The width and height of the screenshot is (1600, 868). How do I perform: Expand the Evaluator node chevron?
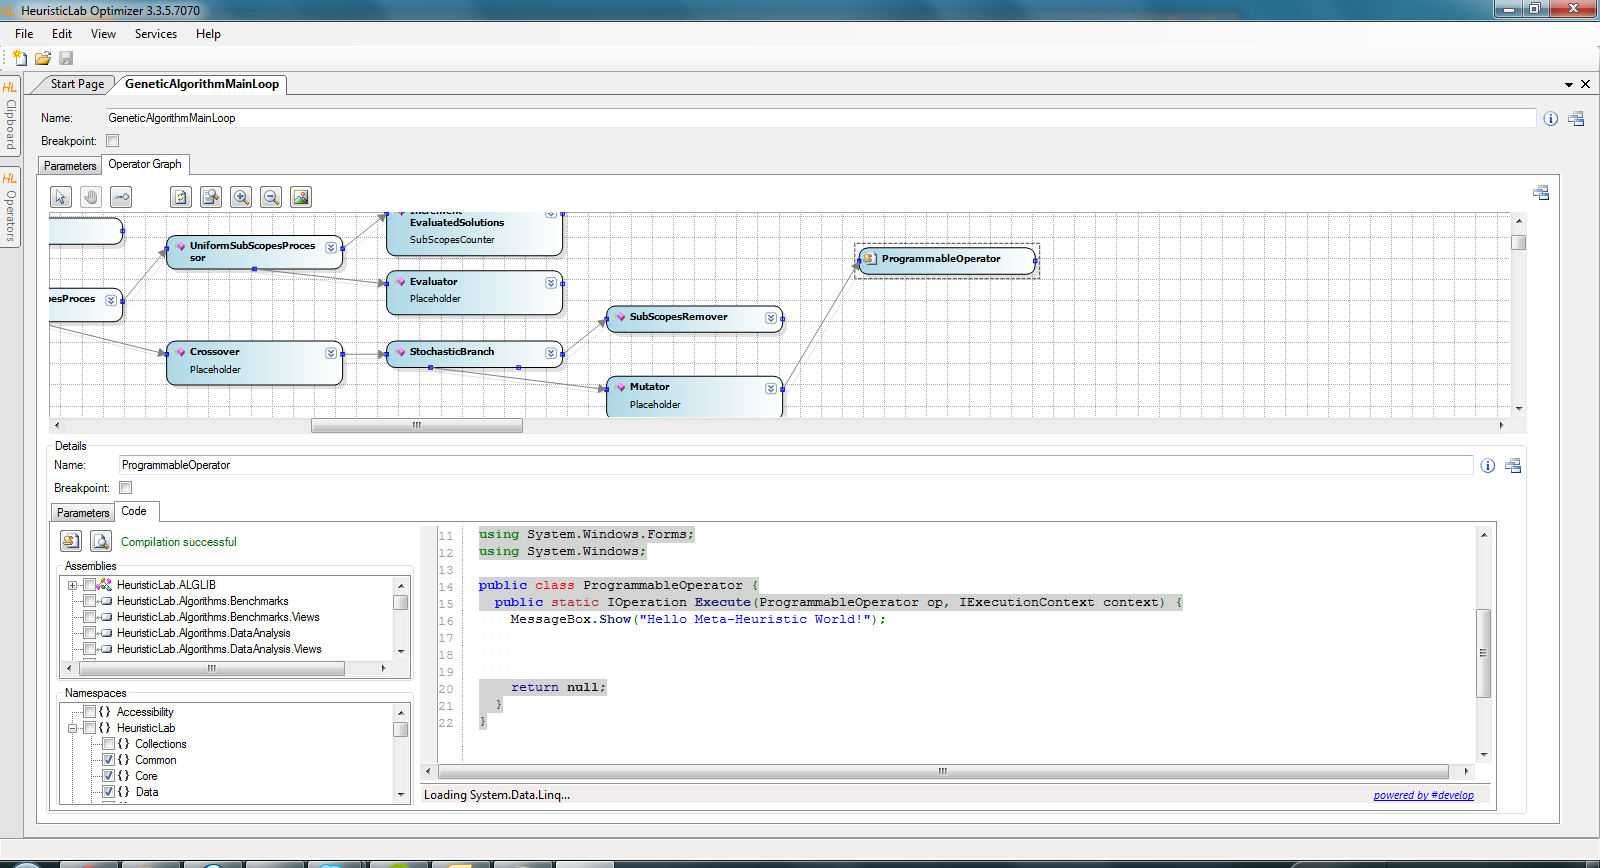(x=551, y=283)
